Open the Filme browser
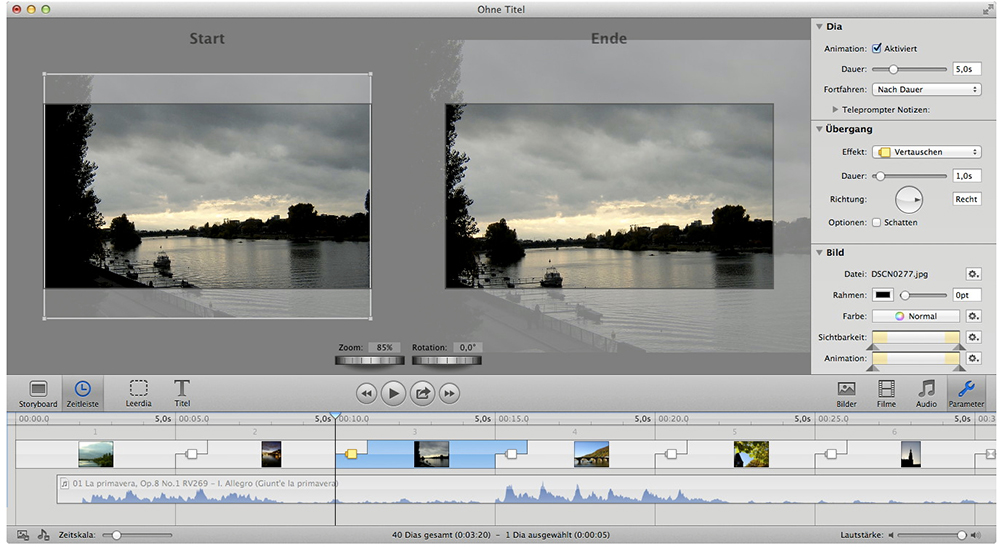Screen dimensions: 1000x548 [886, 392]
